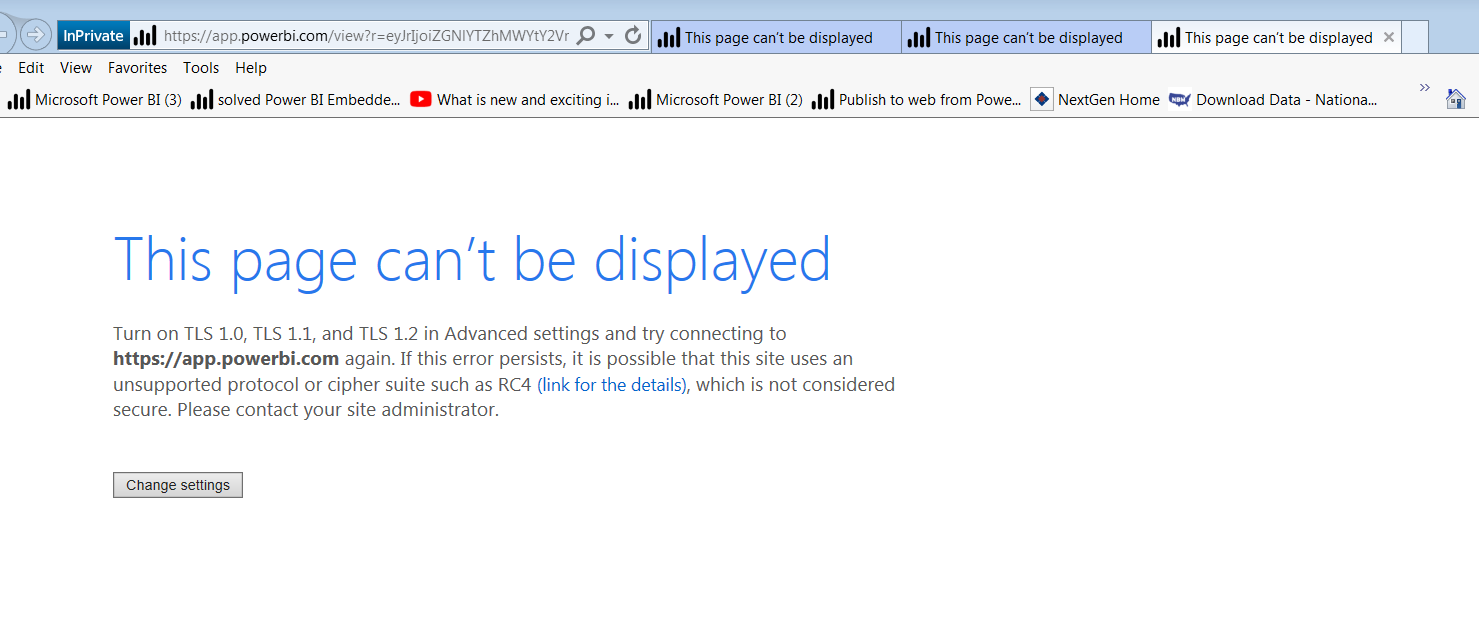Open a new tab using the blank tab button
The image size is (1479, 634).
coord(1415,37)
